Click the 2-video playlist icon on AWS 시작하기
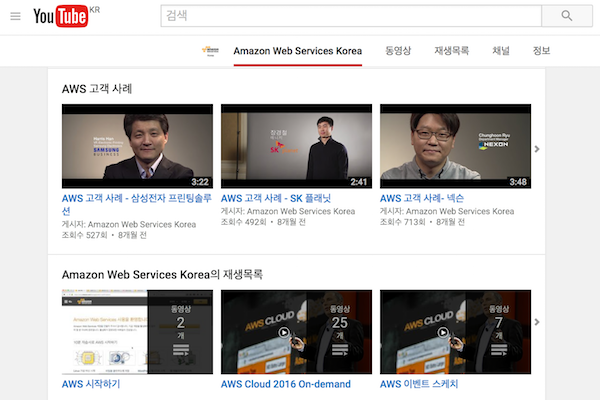The width and height of the screenshot is (600, 400). (x=181, y=350)
